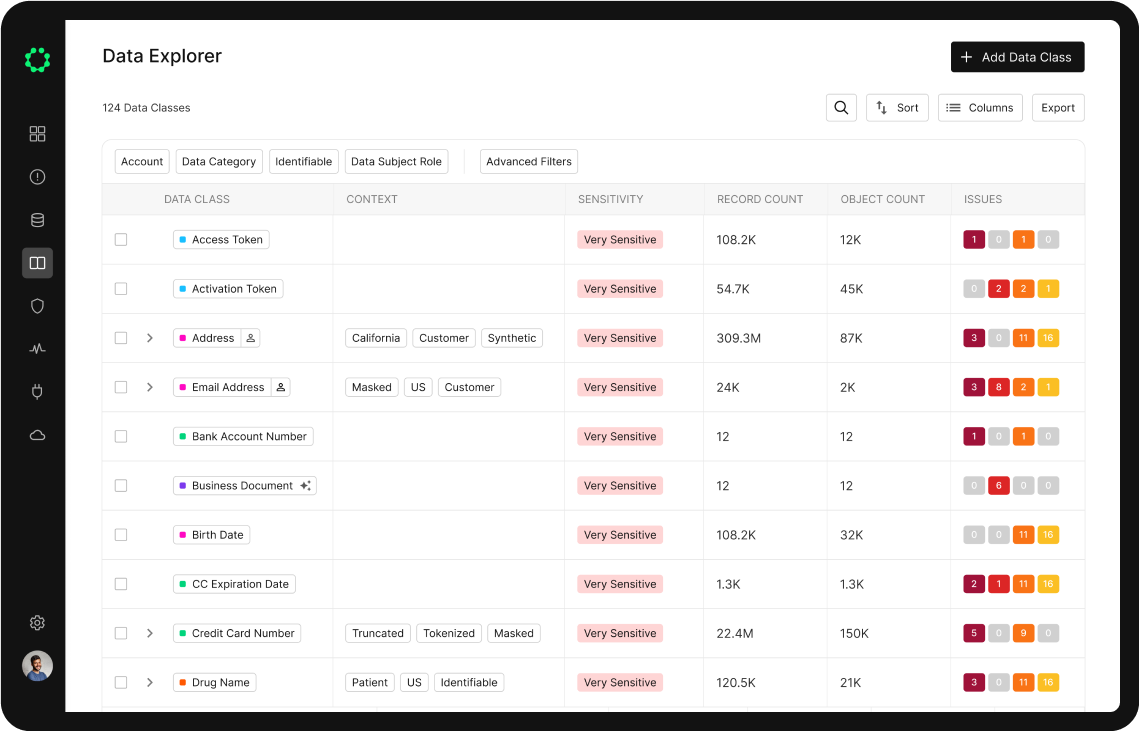The width and height of the screenshot is (1139, 731).
Task: Select the Email Address row checkbox
Action: (121, 387)
